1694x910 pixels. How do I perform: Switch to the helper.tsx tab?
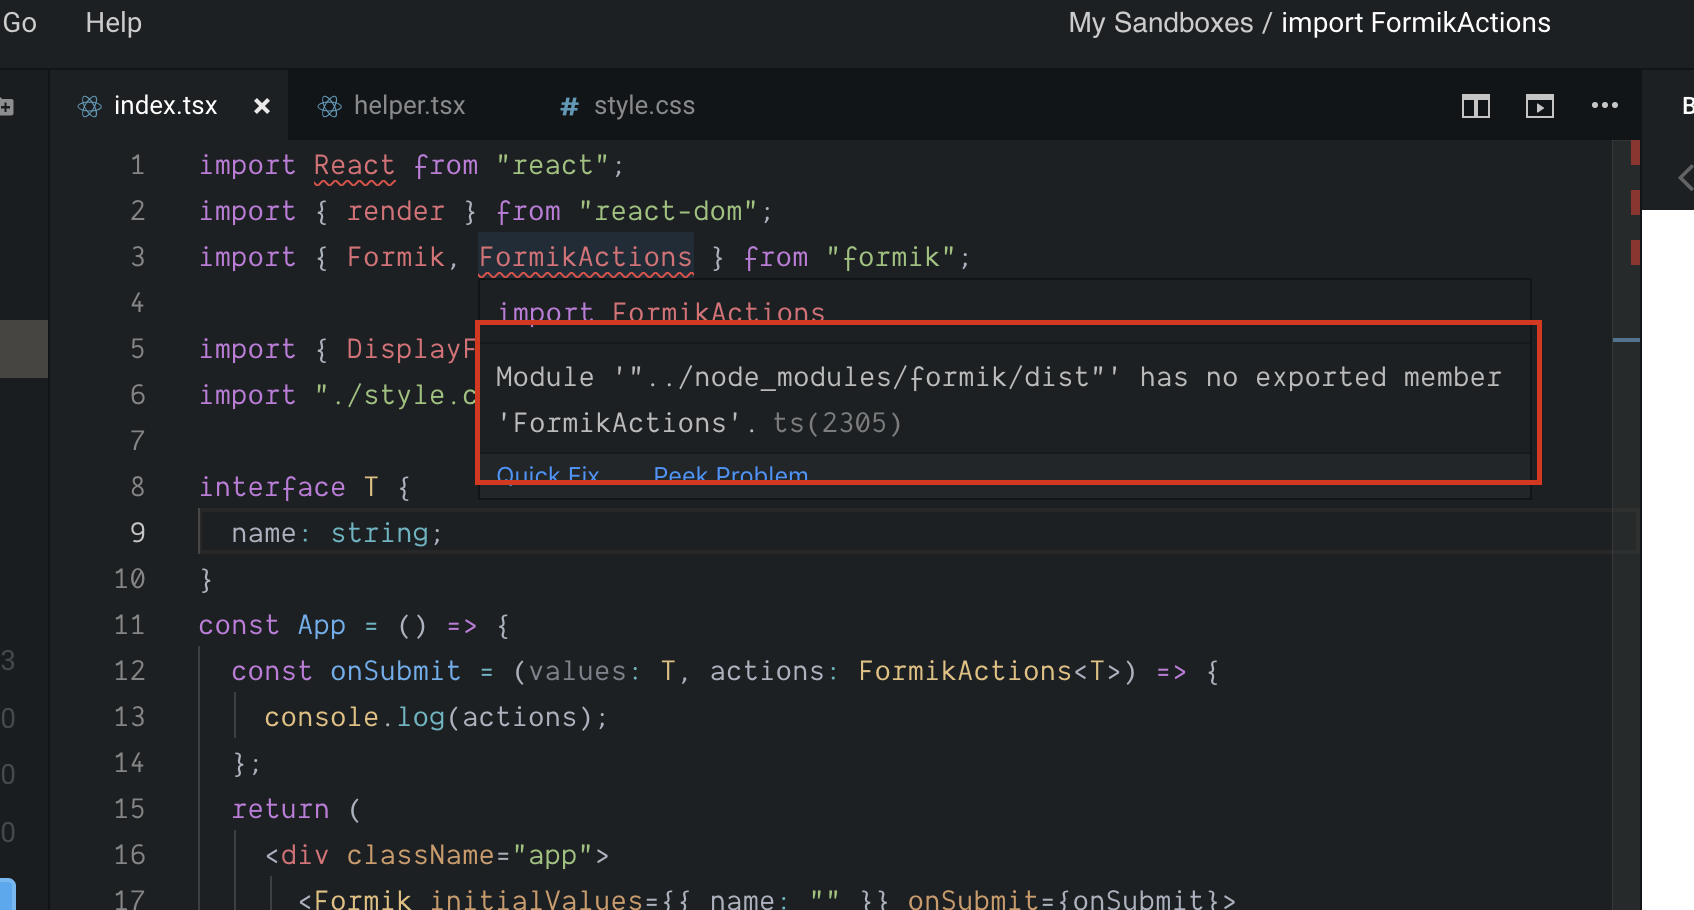[409, 105]
